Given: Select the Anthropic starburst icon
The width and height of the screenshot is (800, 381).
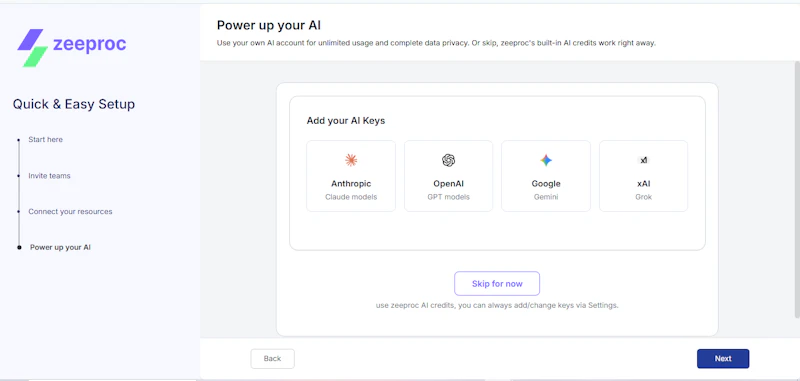Looking at the screenshot, I should point(351,160).
